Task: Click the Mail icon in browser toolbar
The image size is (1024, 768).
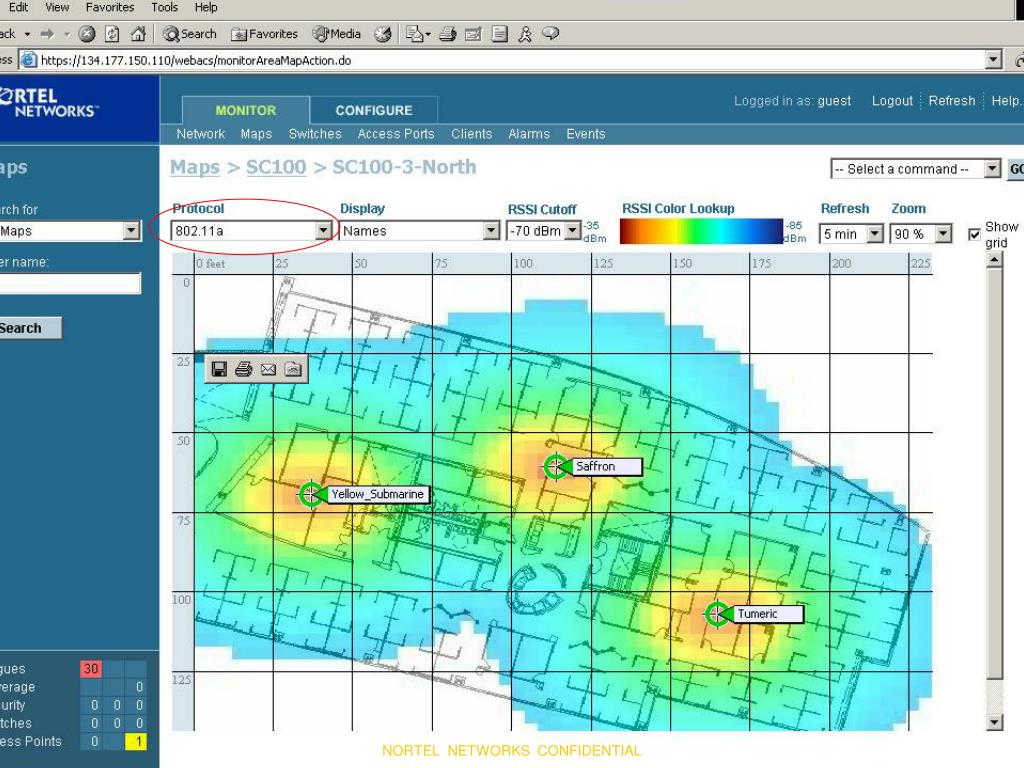Action: click(417, 34)
